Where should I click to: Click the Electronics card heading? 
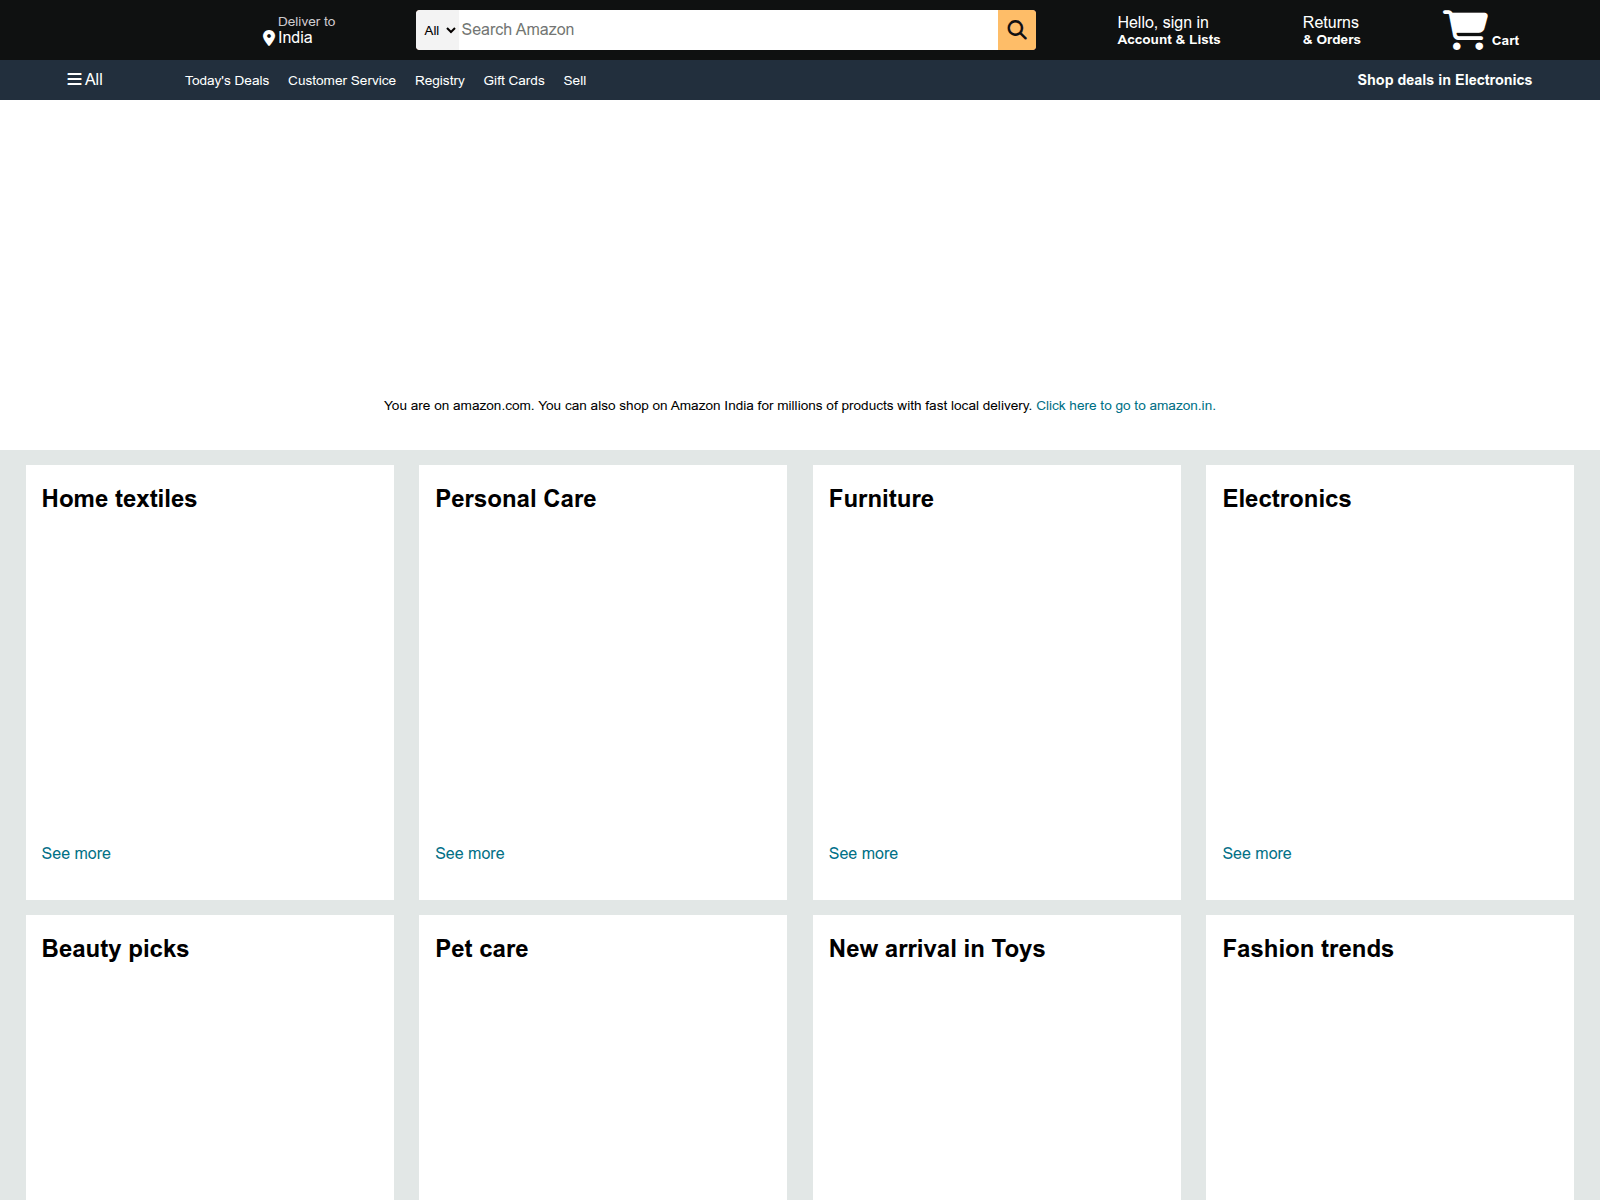point(1287,499)
